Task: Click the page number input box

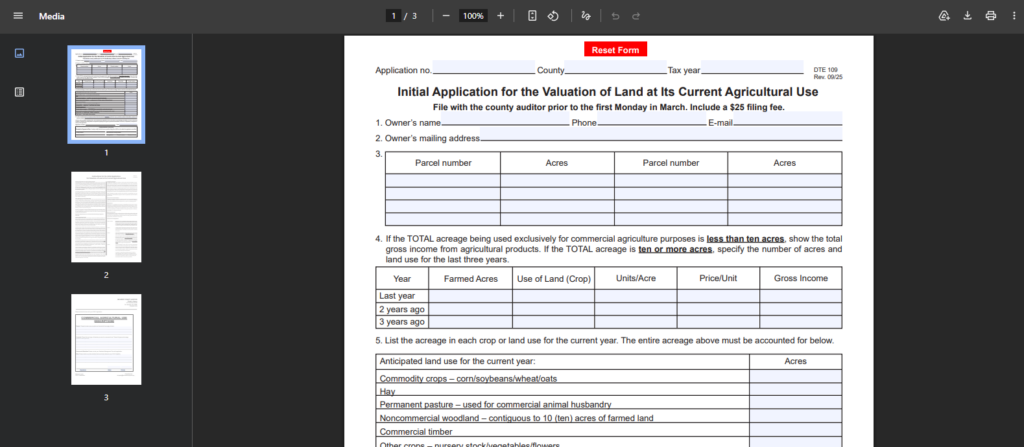Action: (x=395, y=16)
